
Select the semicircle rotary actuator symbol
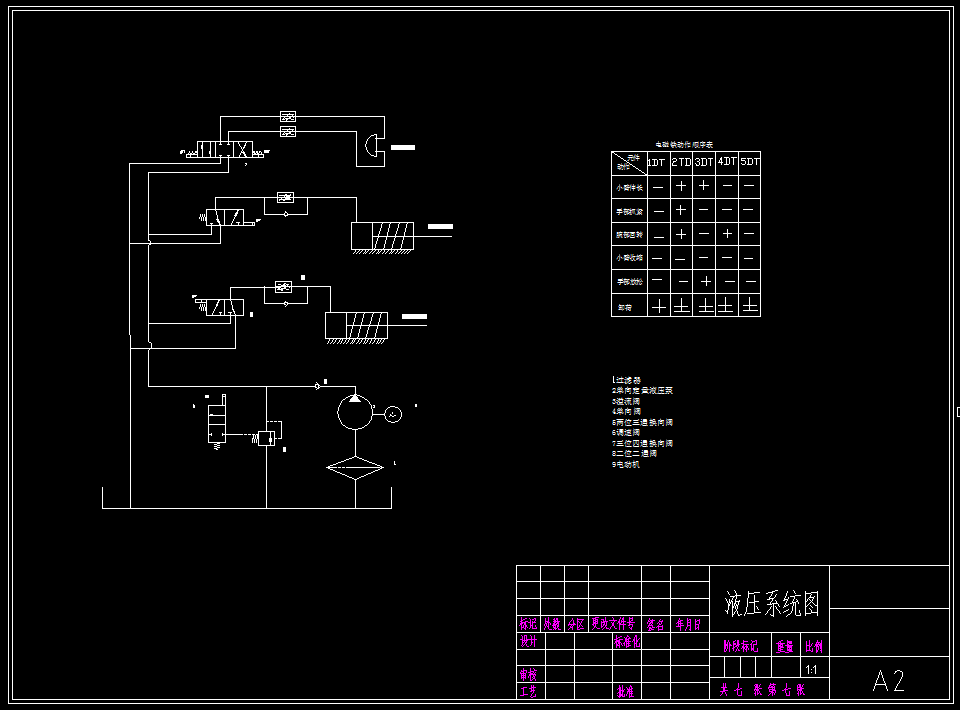tap(371, 146)
